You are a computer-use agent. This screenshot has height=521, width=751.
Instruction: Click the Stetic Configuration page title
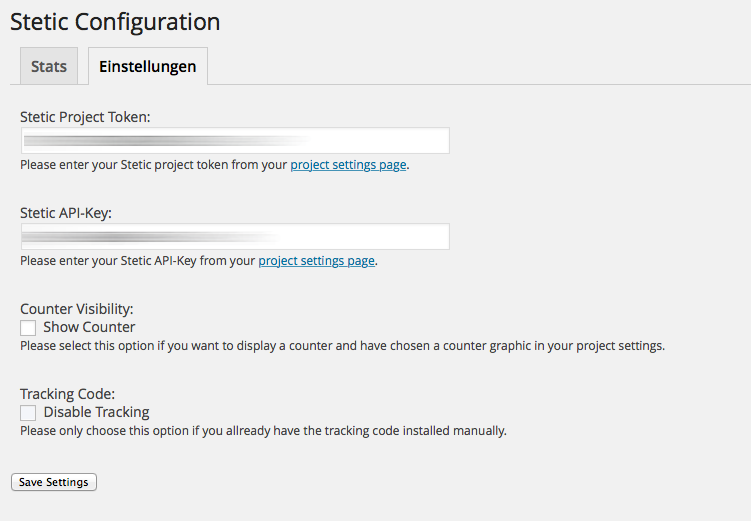[x=115, y=22]
